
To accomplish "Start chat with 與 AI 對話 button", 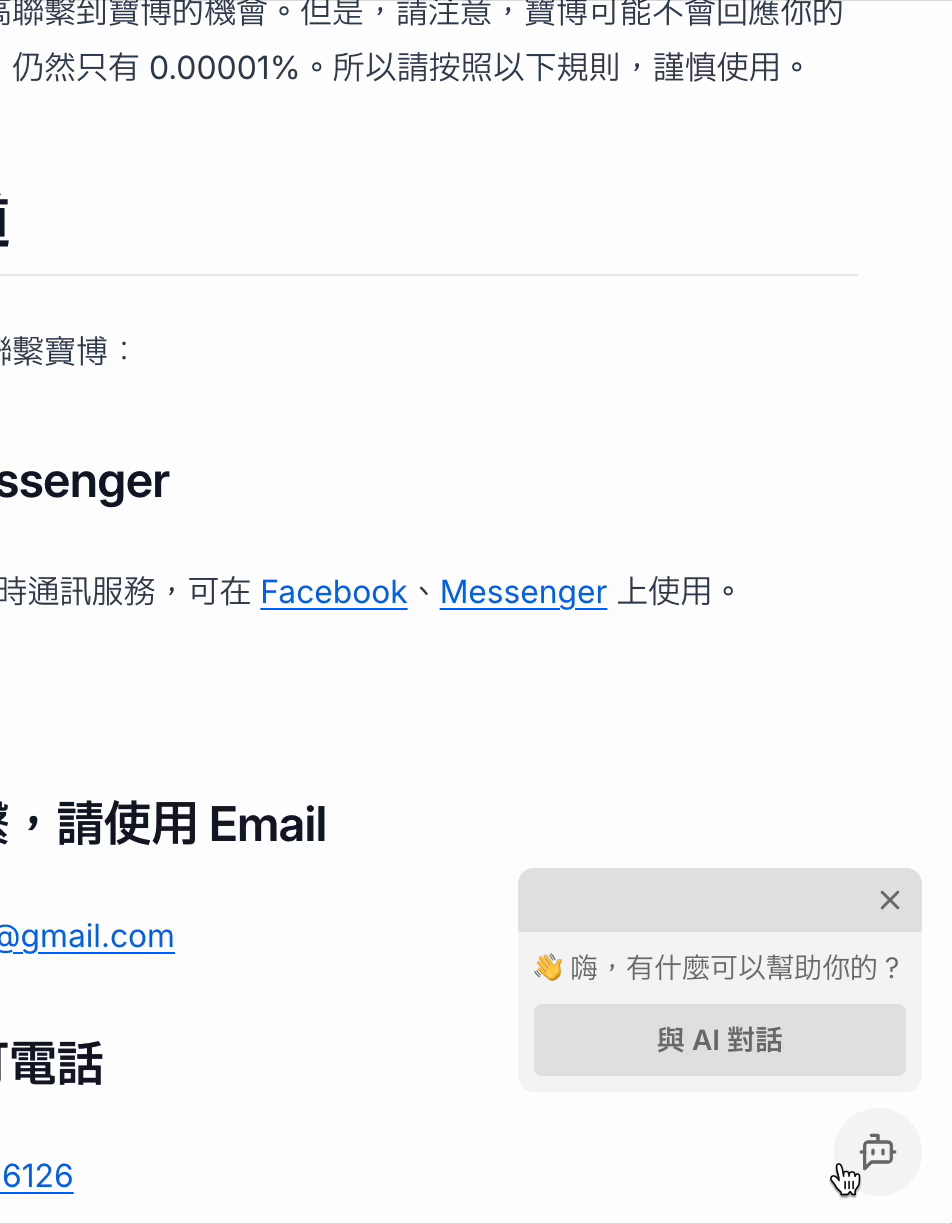I will (720, 1040).
